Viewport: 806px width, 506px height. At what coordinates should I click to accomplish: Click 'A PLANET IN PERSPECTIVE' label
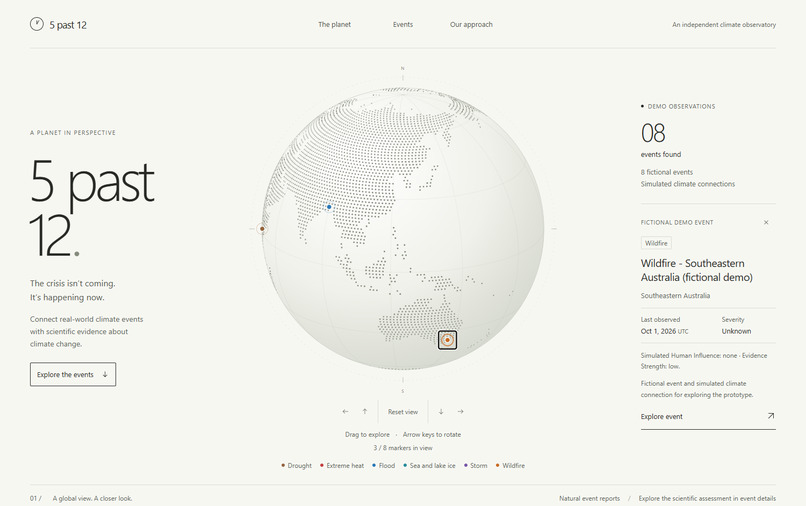point(72,133)
